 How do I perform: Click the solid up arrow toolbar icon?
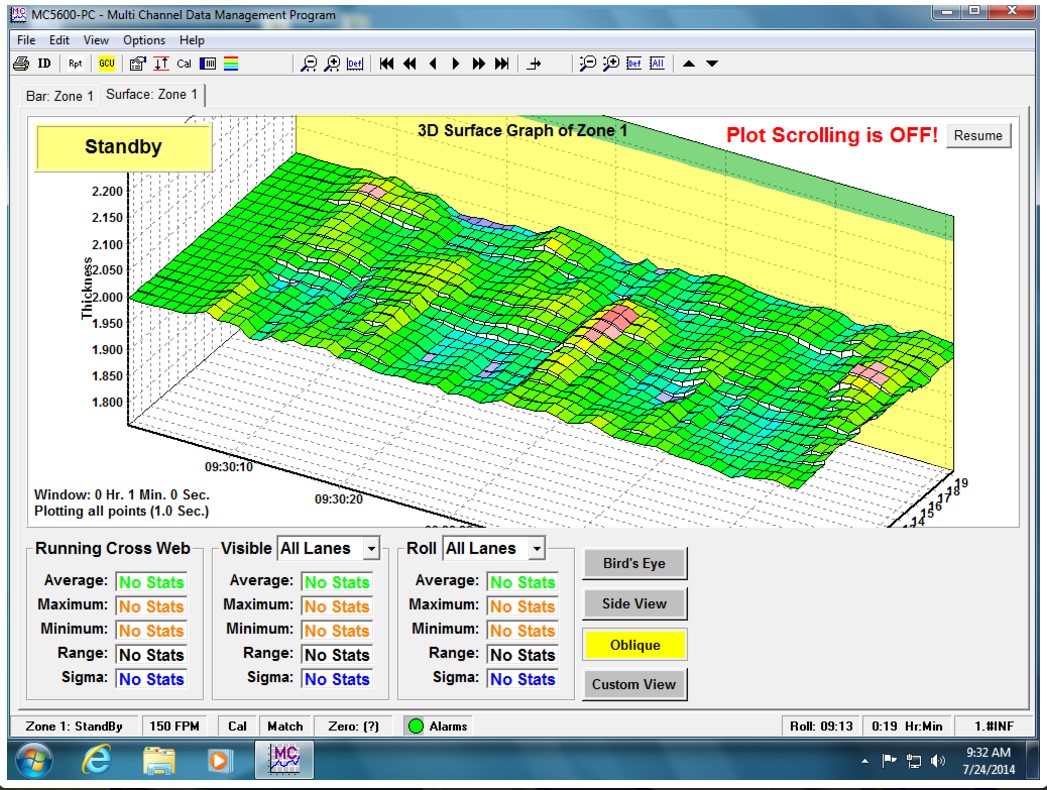pyautogui.click(x=689, y=64)
